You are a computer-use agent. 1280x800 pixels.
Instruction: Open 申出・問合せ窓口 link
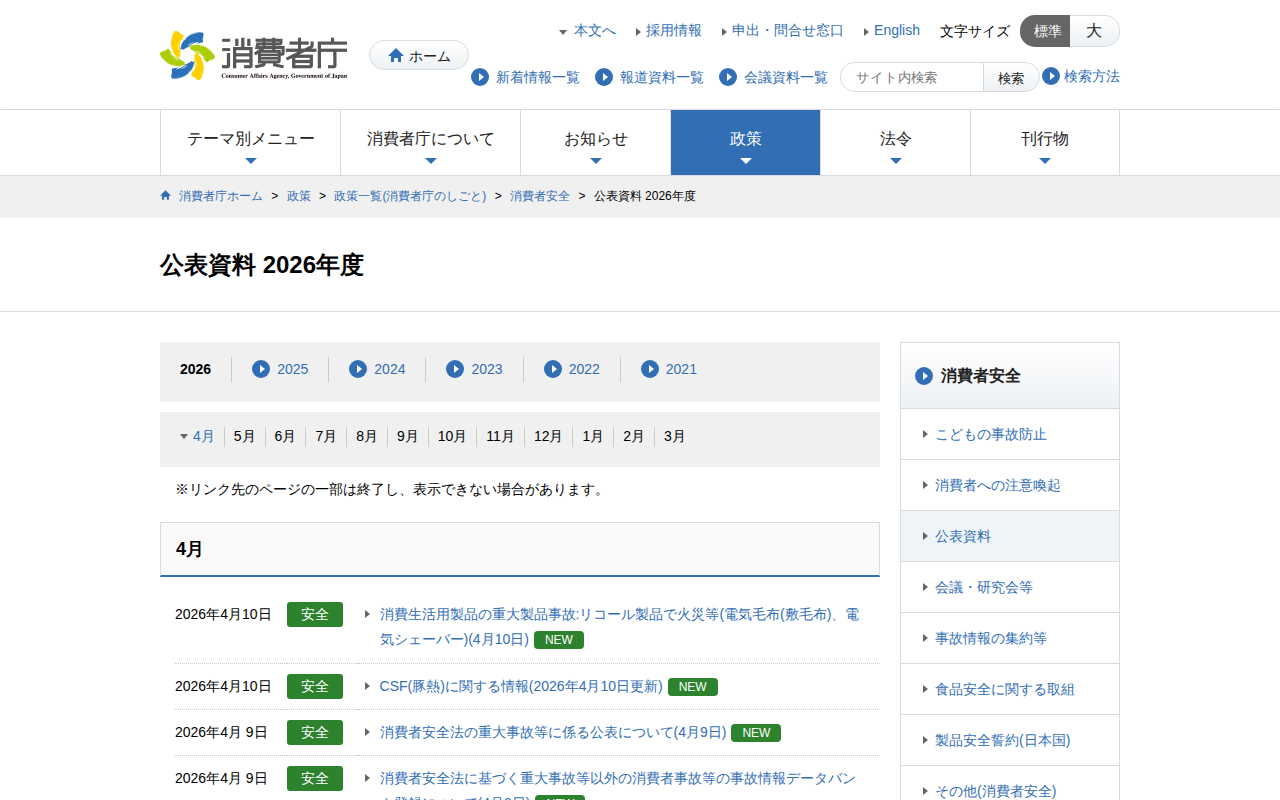coord(788,31)
